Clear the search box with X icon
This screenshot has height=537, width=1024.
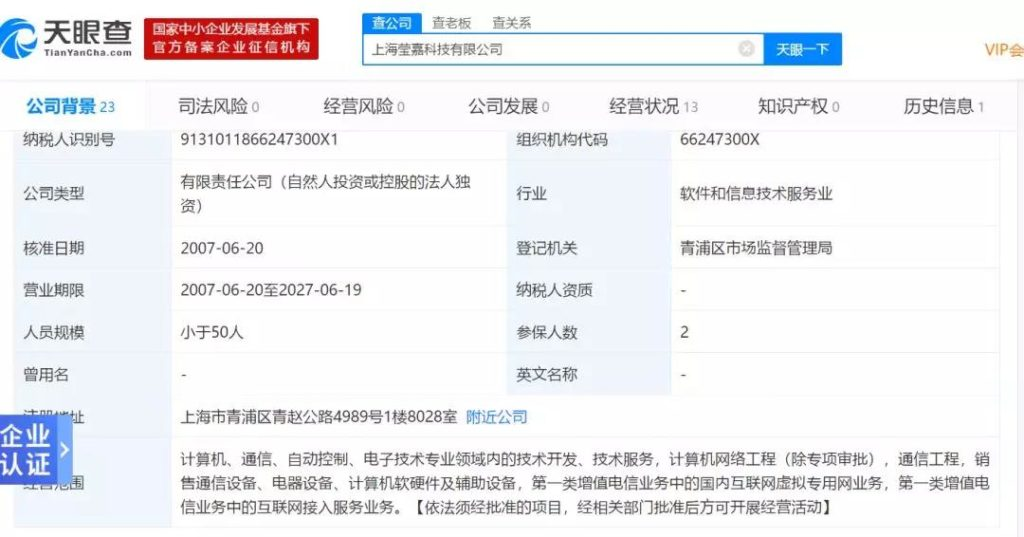pos(746,48)
